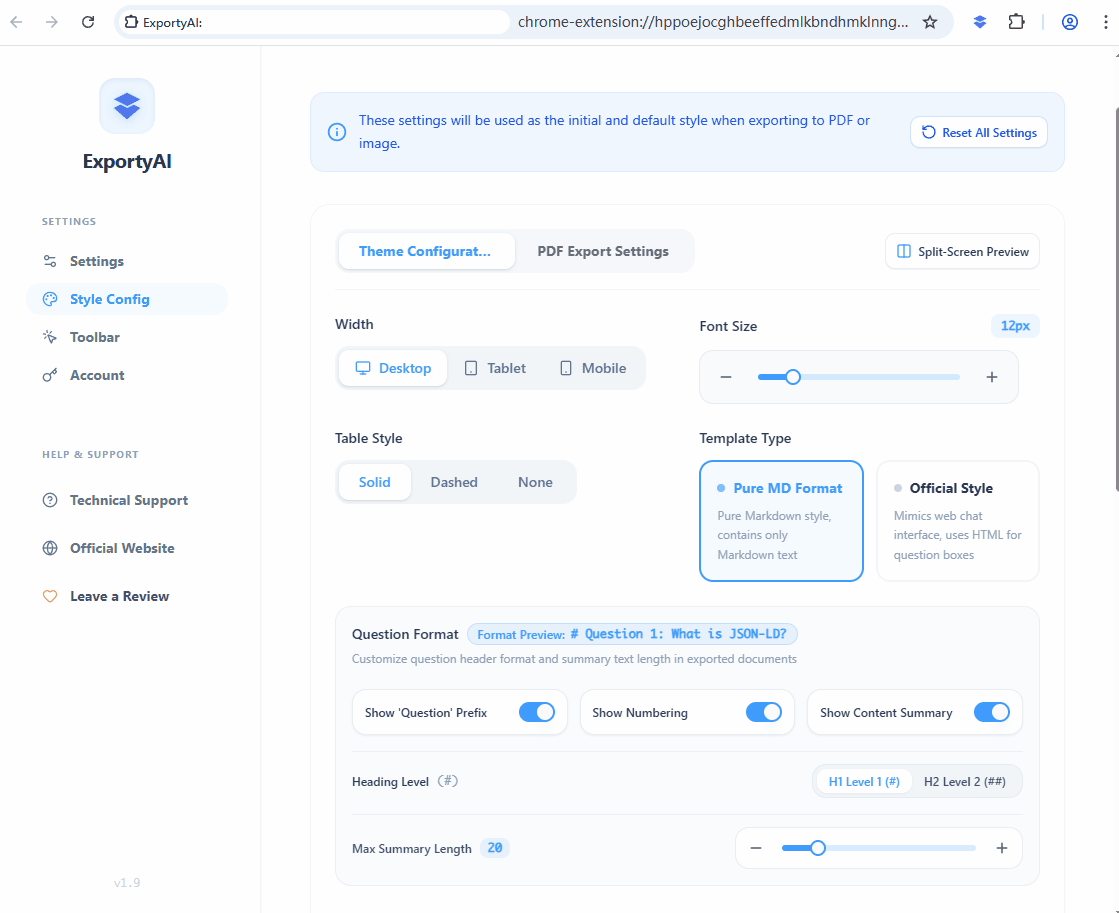The height and width of the screenshot is (913, 1119).
Task: Click the info icon in the blue banner
Action: pyautogui.click(x=337, y=132)
